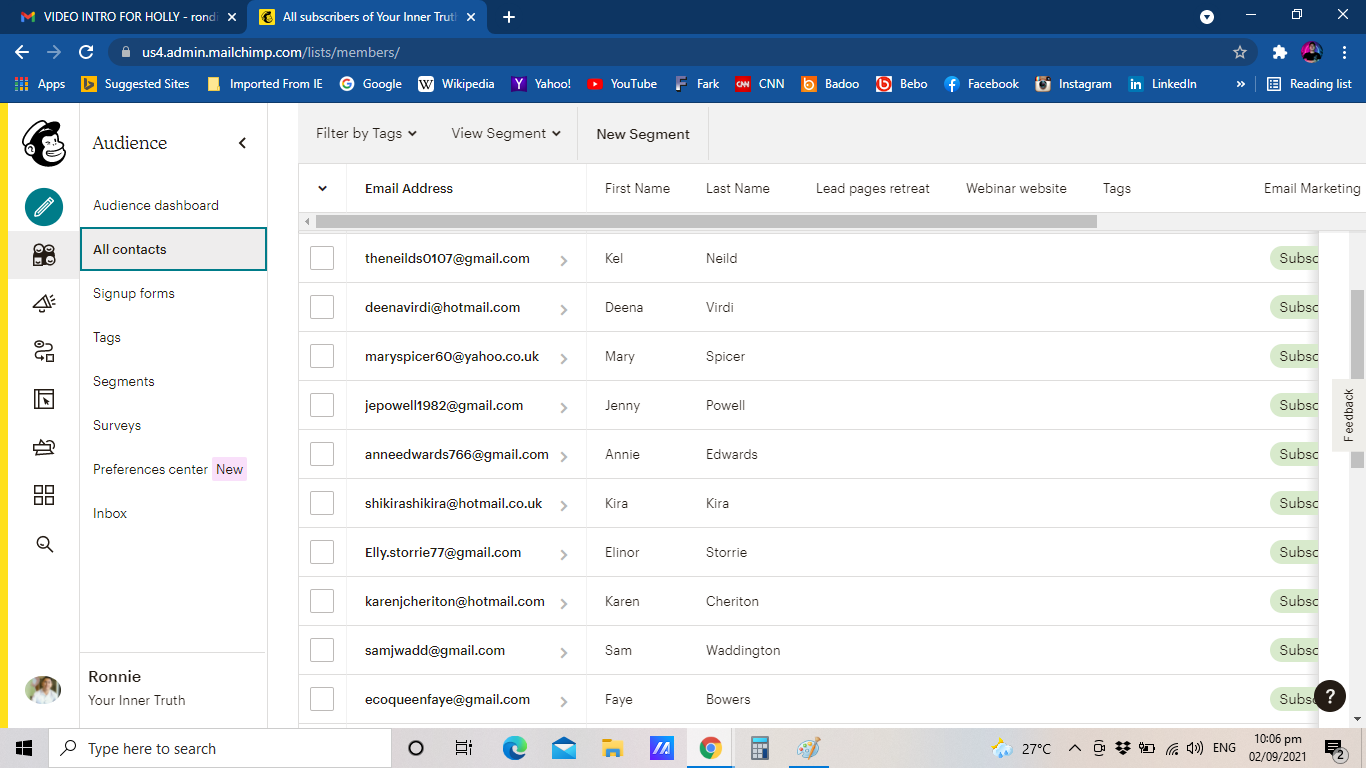The width and height of the screenshot is (1366, 768).
Task: Open Segments page
Action: pos(124,381)
